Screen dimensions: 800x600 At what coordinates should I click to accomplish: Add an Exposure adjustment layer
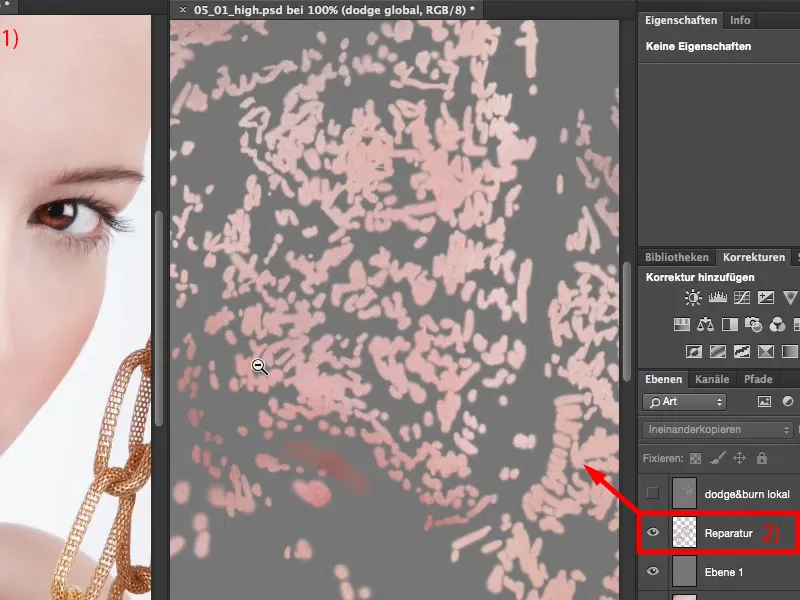[x=765, y=297]
